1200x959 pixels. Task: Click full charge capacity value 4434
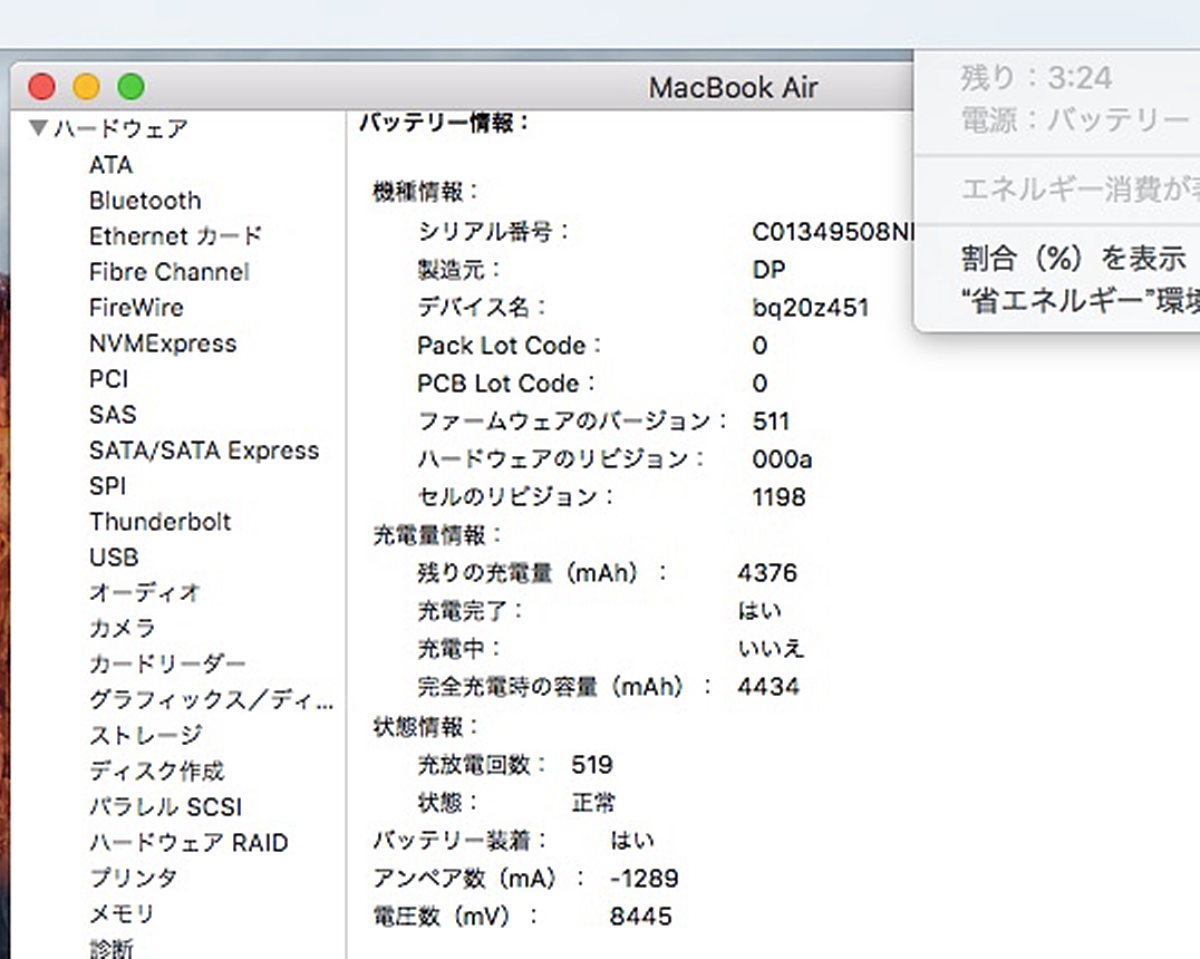tap(768, 687)
